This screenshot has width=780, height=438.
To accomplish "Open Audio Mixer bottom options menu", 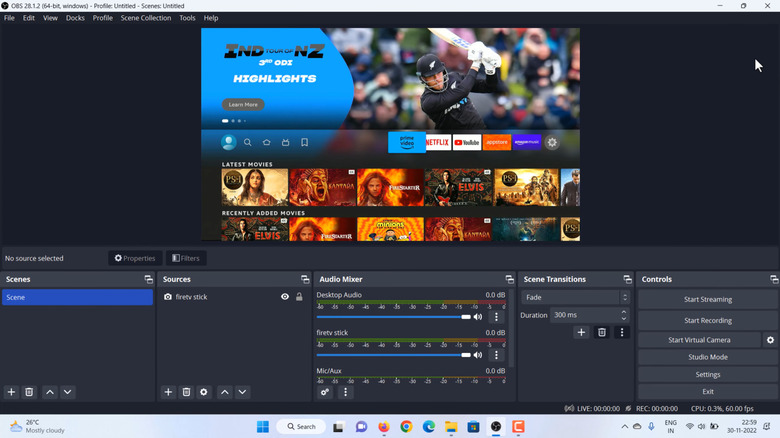I will click(x=345, y=392).
